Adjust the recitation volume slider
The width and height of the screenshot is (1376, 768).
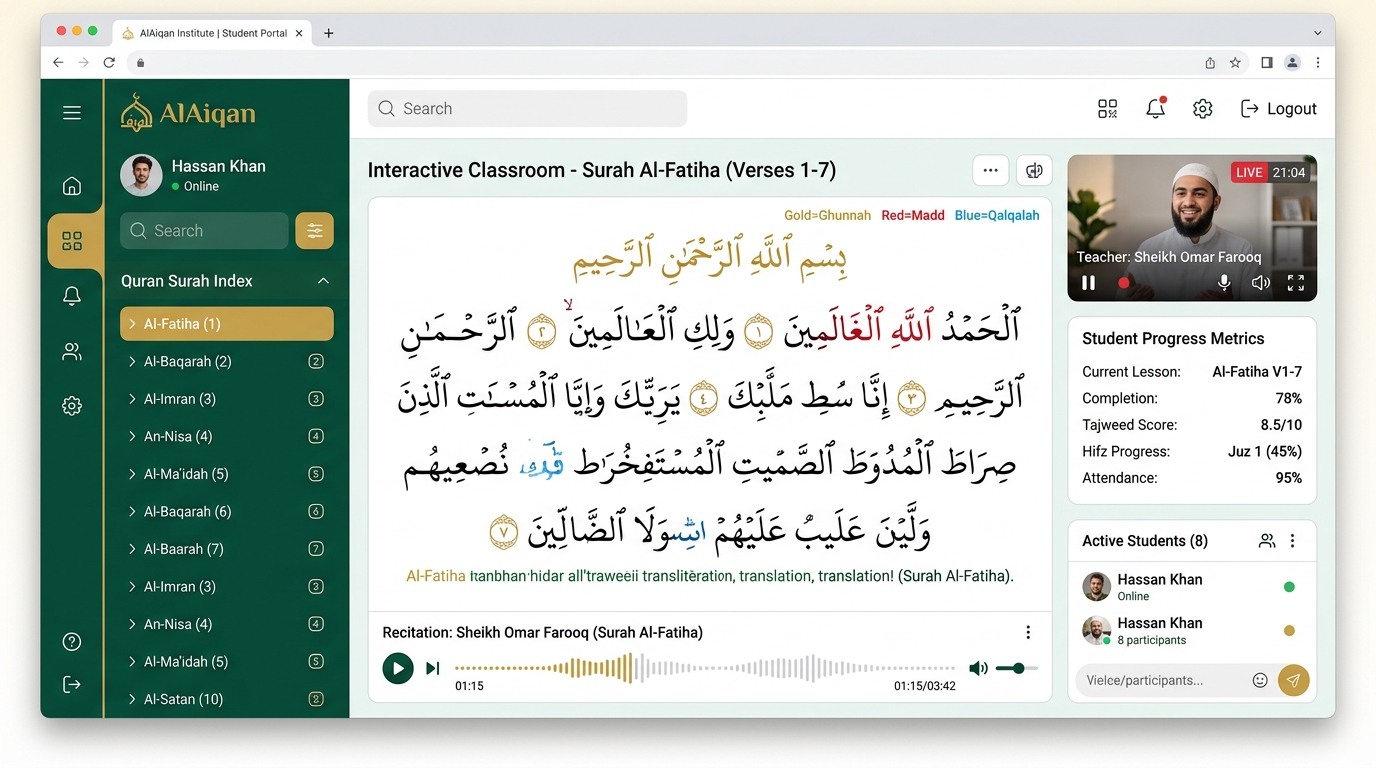pos(1017,668)
